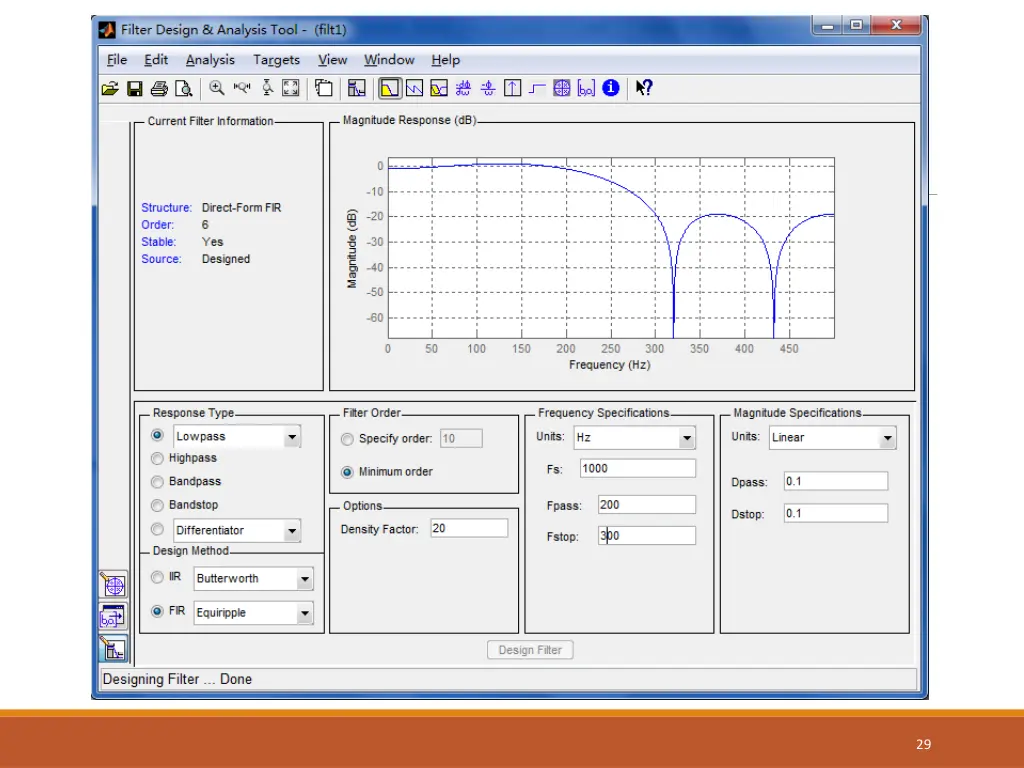Click the Fstop frequency field
Image resolution: width=1024 pixels, height=768 pixels.
(647, 536)
